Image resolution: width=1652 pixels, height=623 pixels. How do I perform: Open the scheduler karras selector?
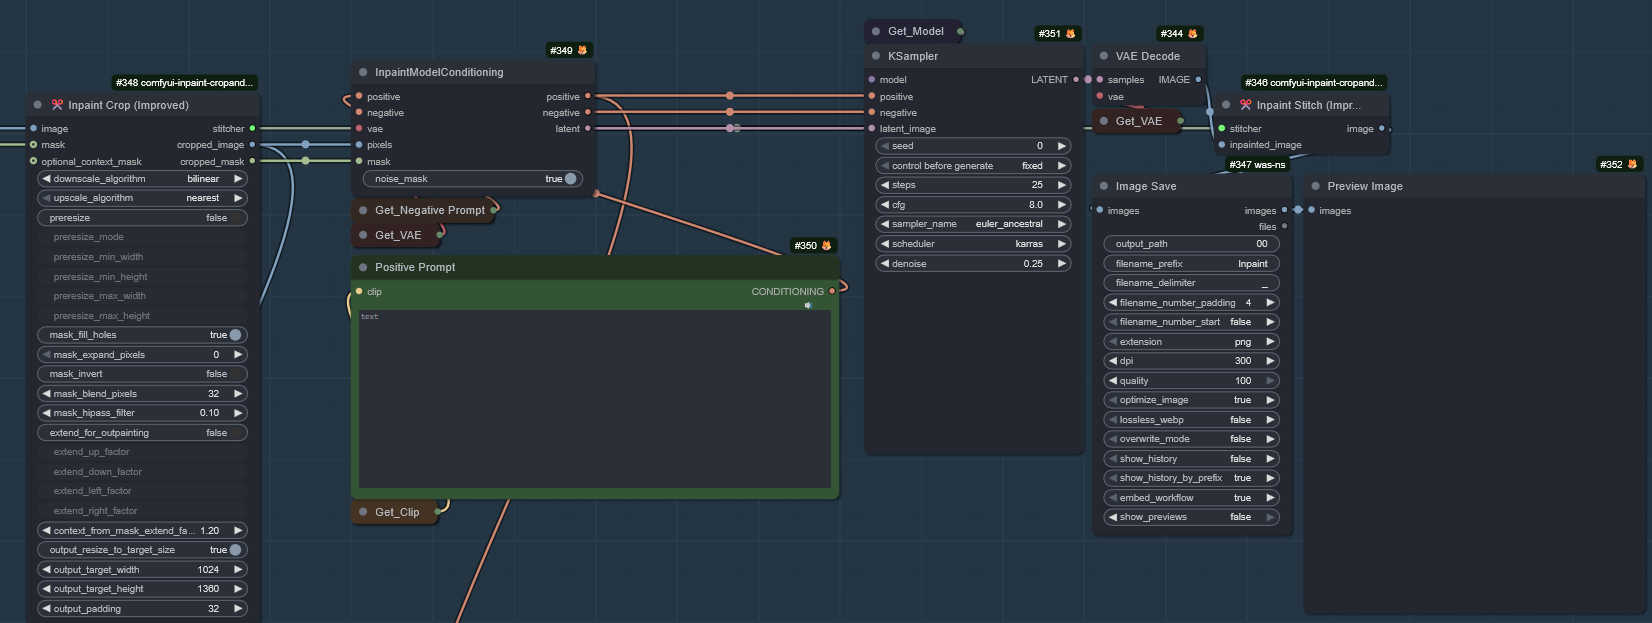pos(972,244)
